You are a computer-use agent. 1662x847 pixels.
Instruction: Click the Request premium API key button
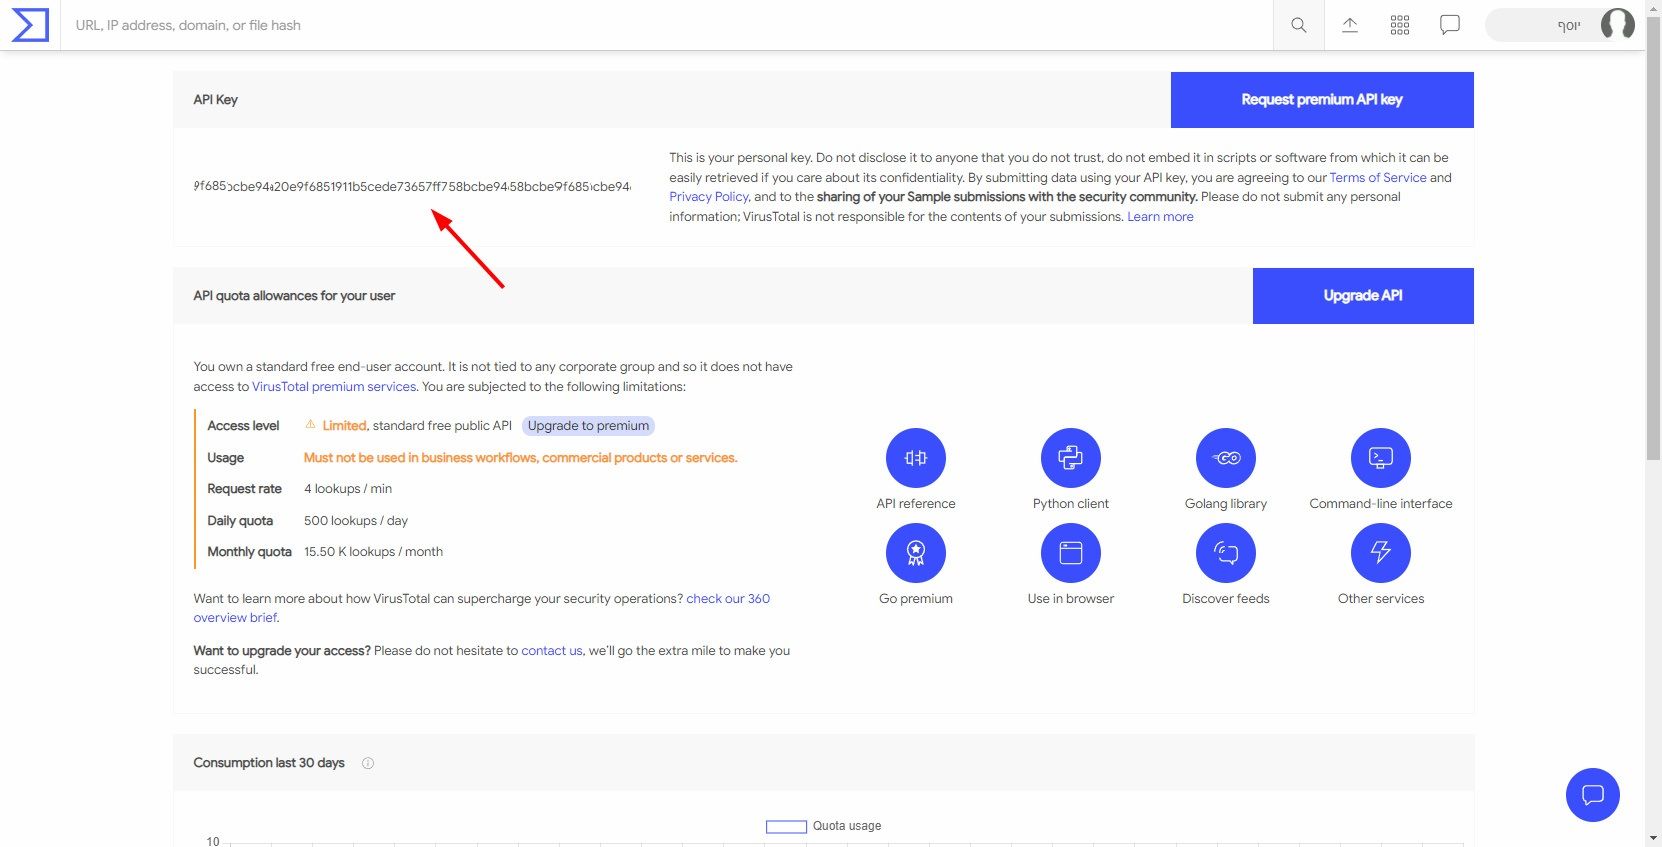[1322, 100]
